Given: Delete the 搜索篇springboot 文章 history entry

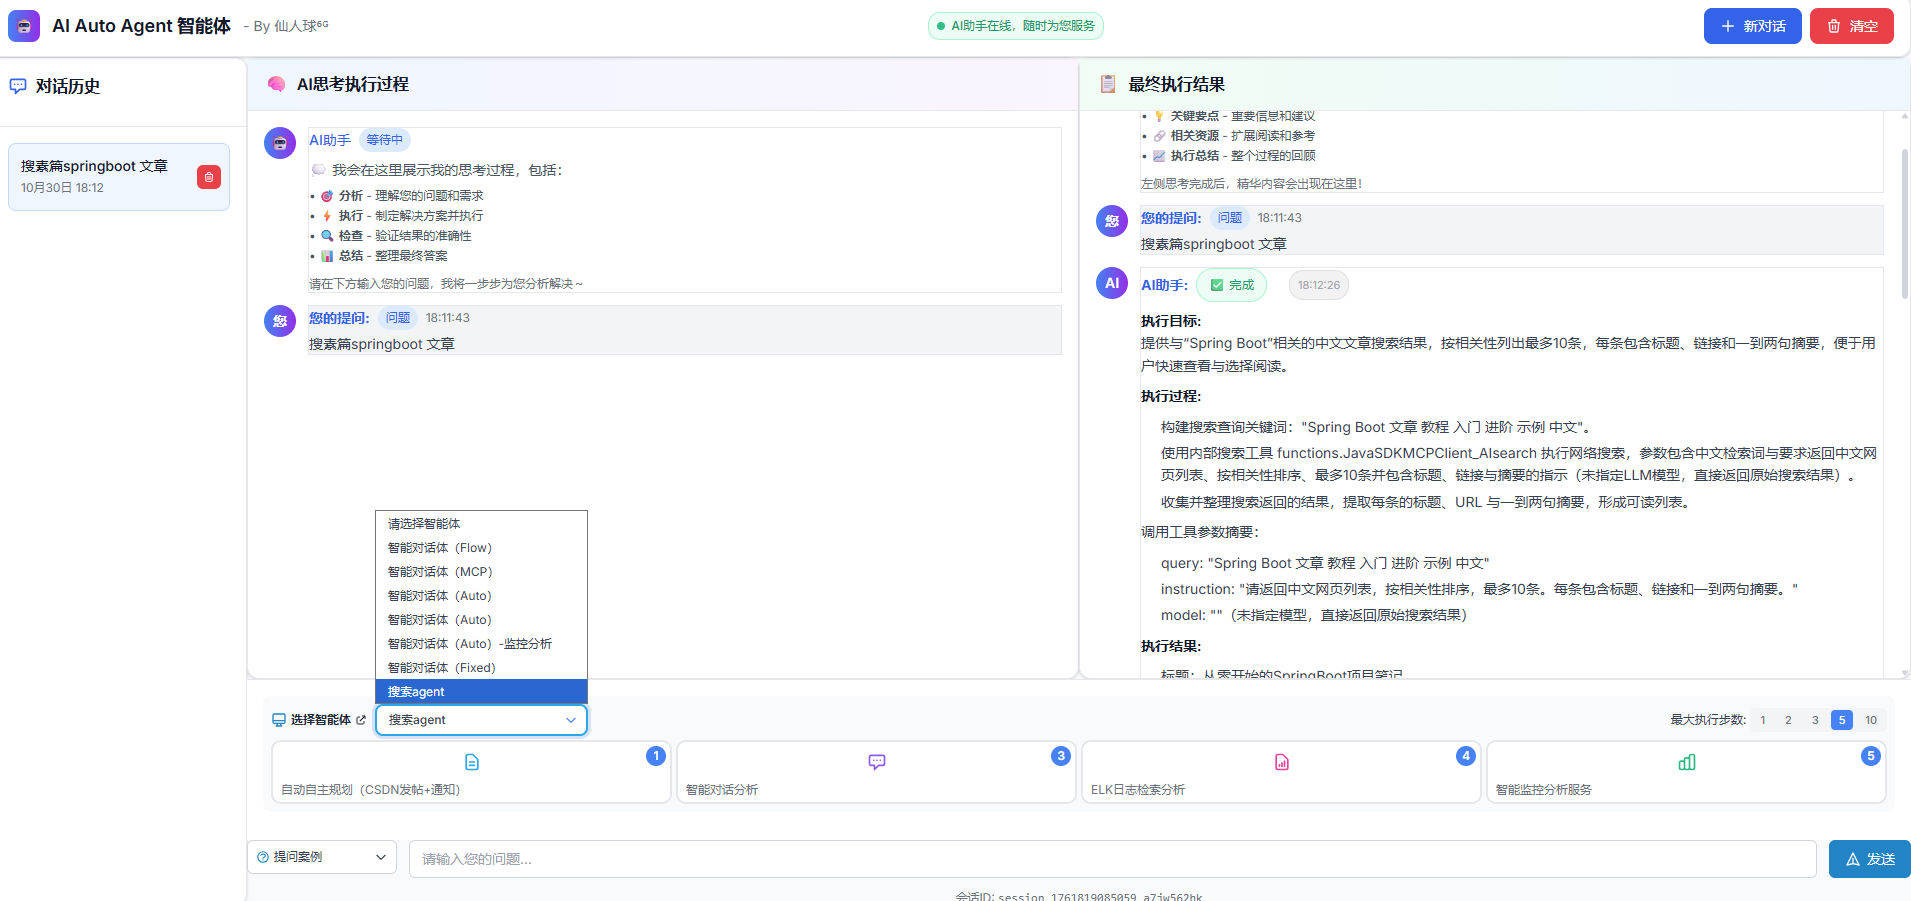Looking at the screenshot, I should coord(208,177).
